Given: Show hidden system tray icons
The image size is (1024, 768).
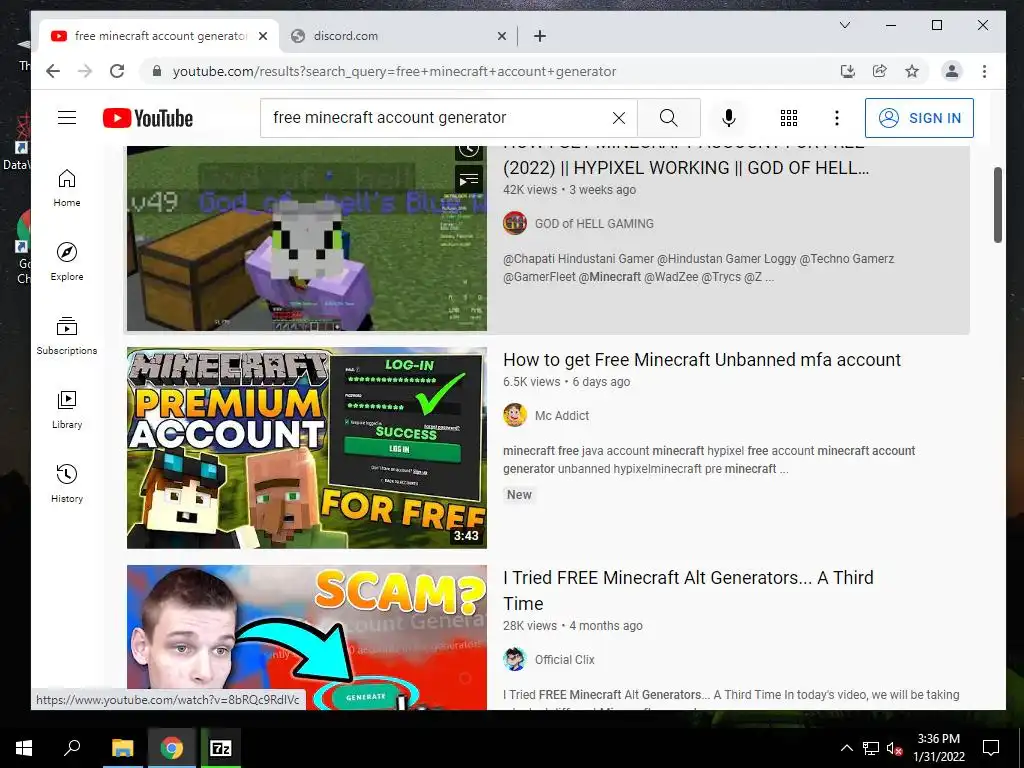Looking at the screenshot, I should (x=846, y=748).
